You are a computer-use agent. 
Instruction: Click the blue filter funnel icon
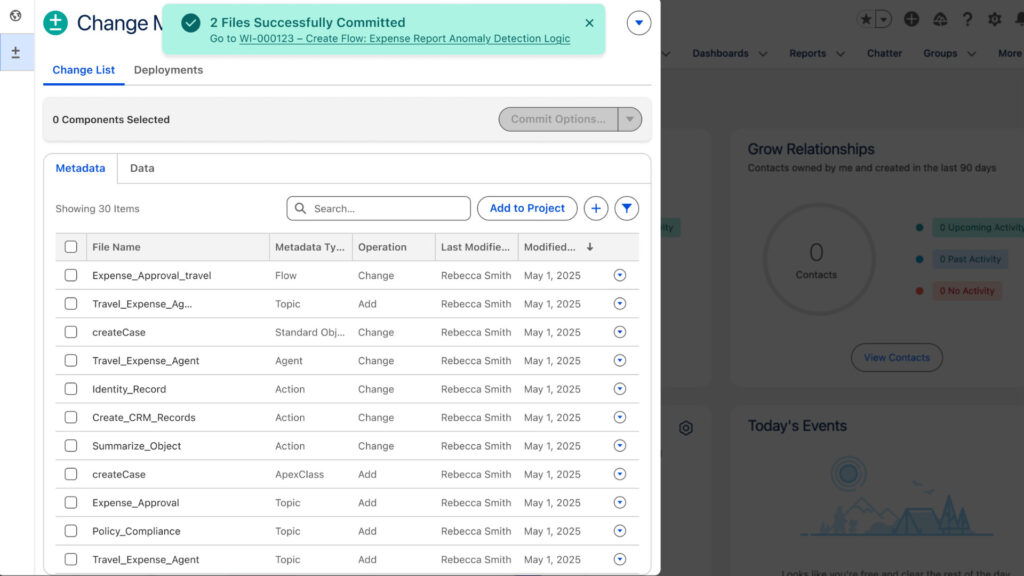coord(627,208)
